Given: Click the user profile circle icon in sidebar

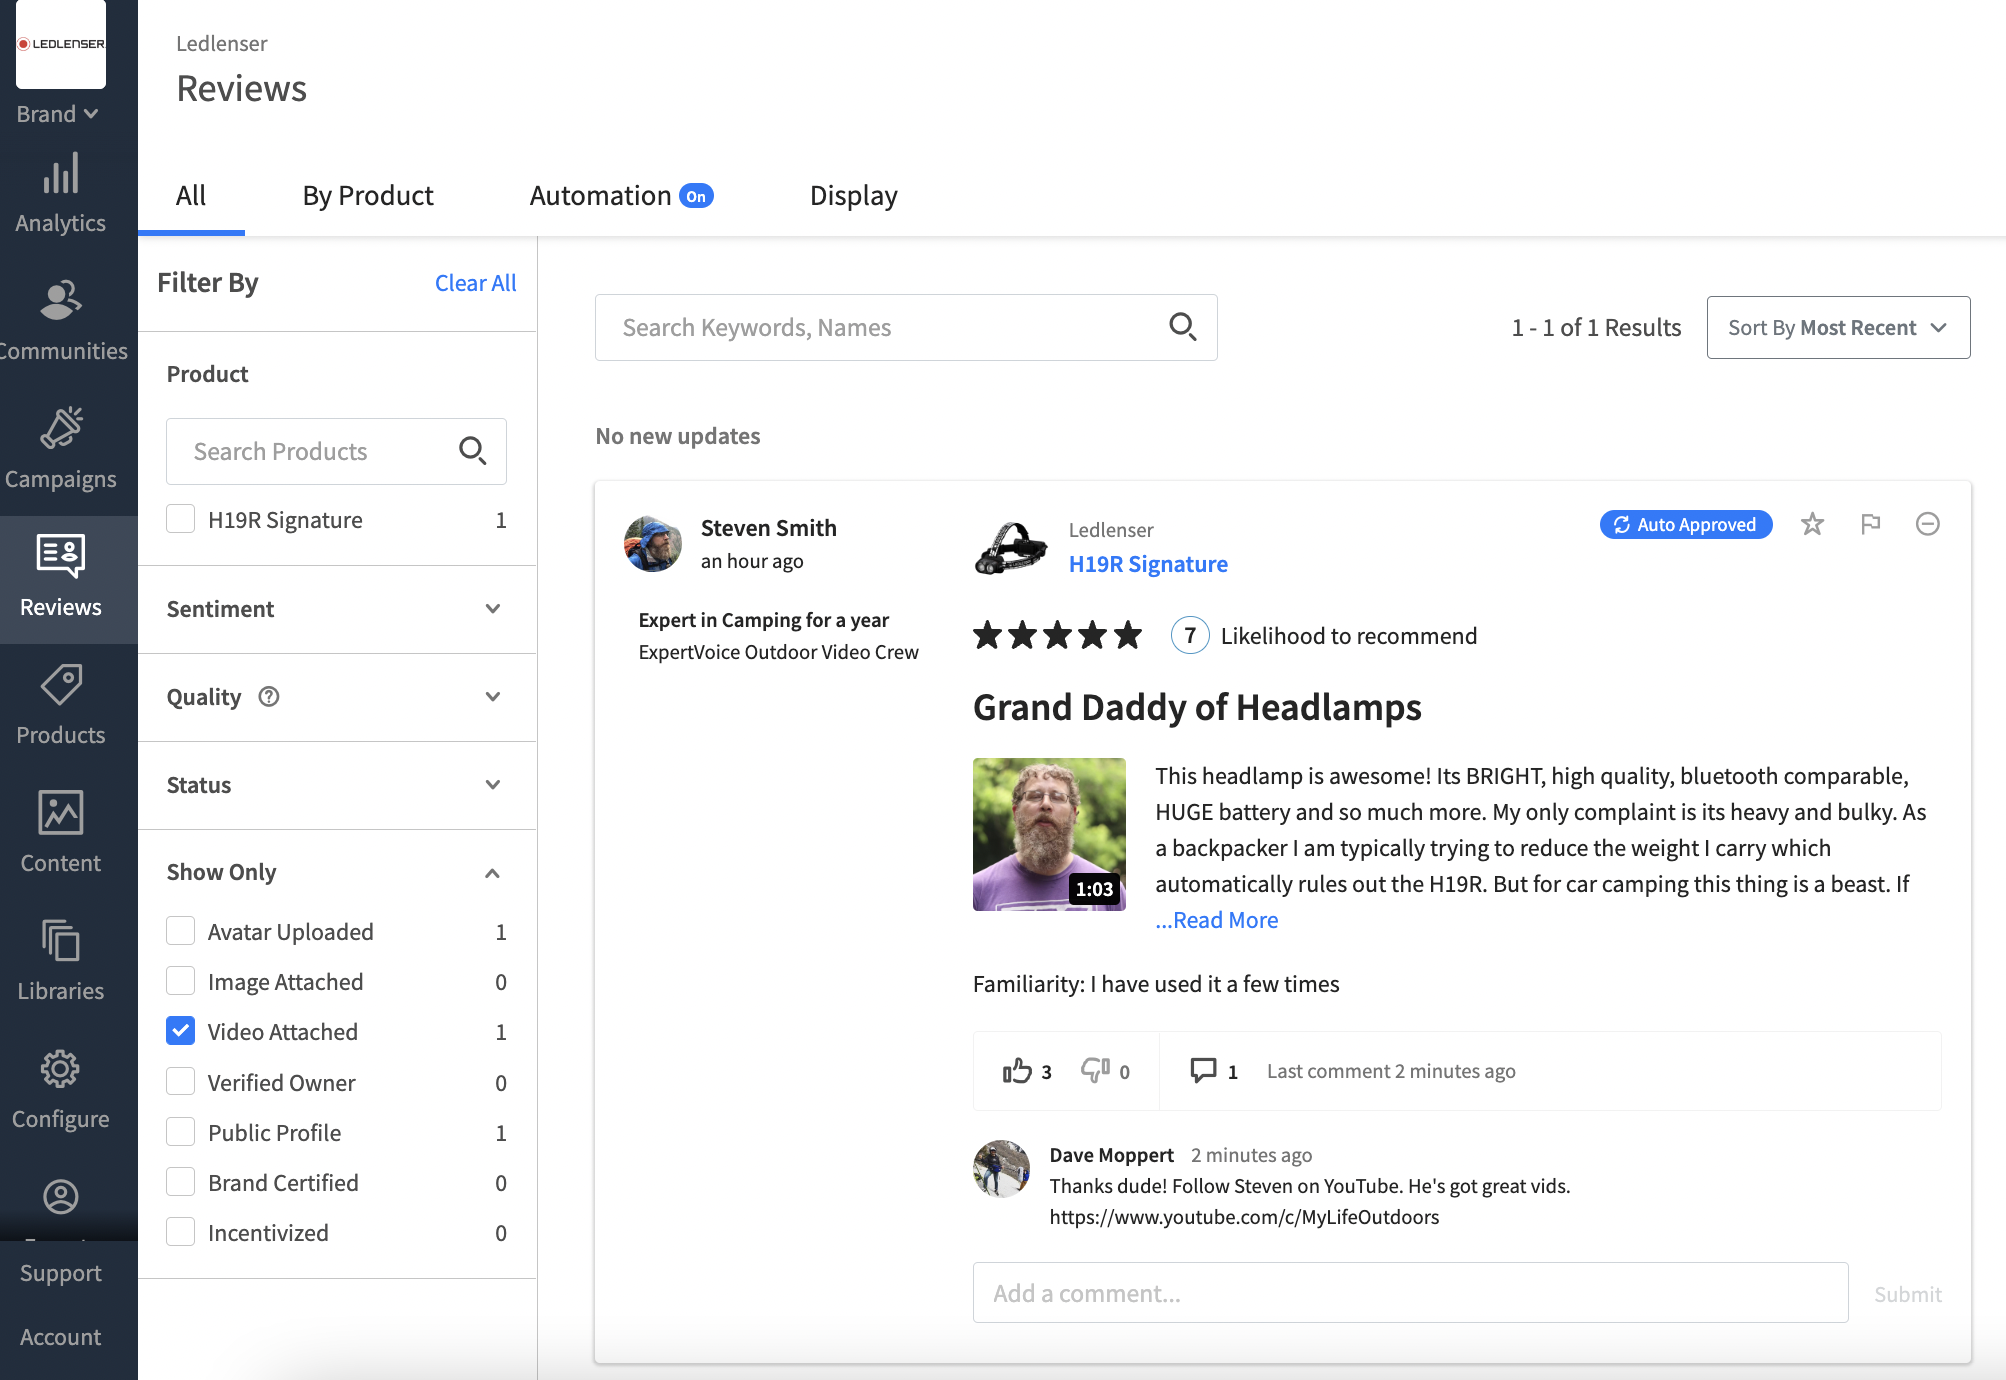Looking at the screenshot, I should [x=60, y=1196].
